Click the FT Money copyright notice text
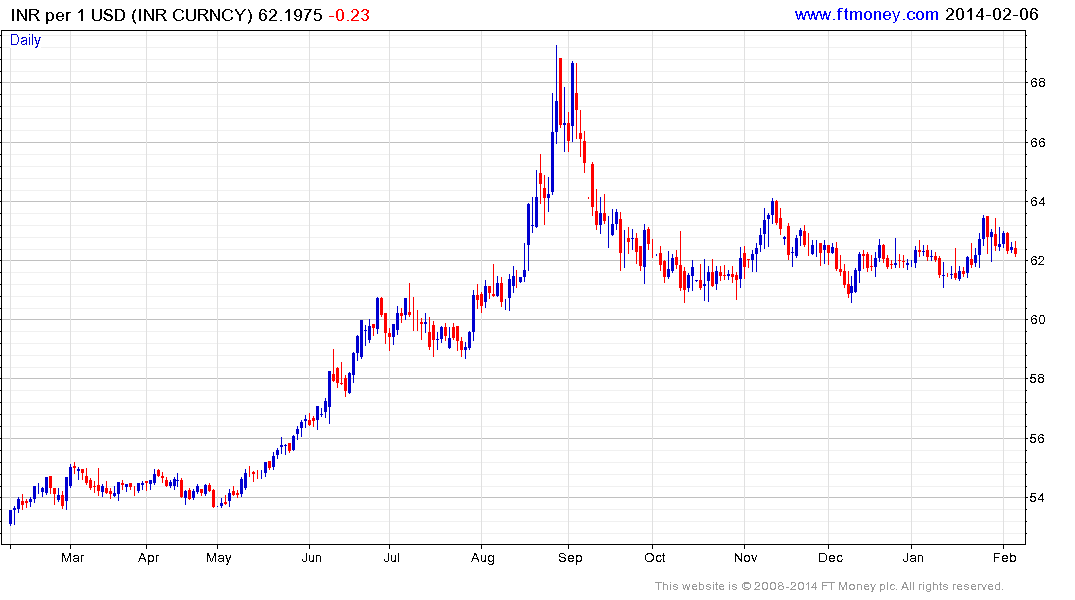Viewport: 1075px width, 600px height. tap(829, 586)
